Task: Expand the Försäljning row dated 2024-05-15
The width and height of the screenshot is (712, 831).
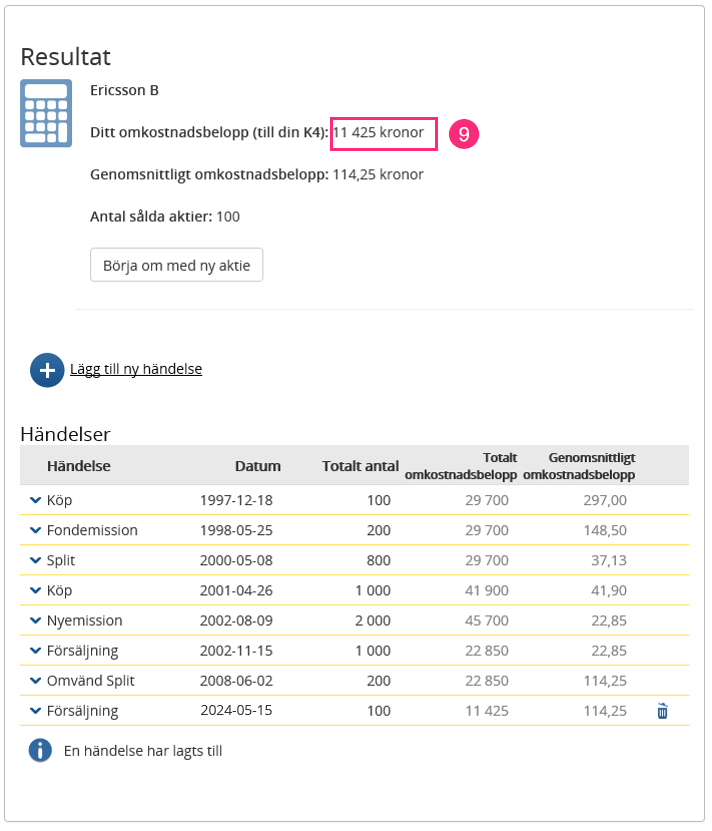Action: [36, 711]
